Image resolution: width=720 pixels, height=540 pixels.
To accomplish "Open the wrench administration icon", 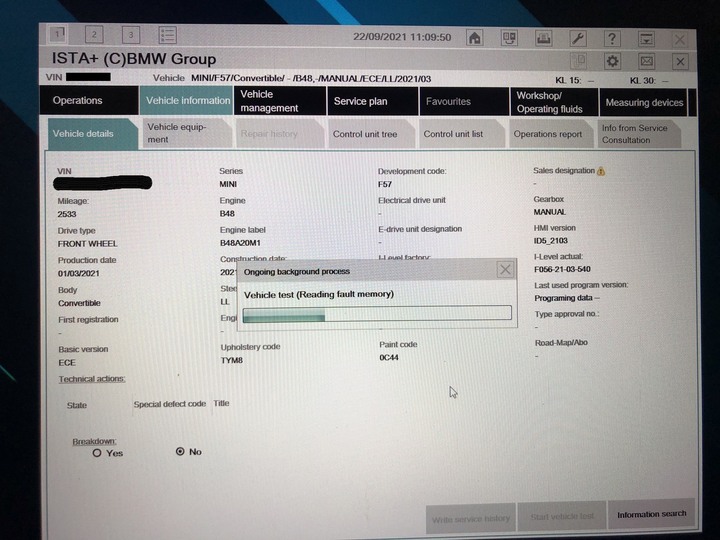I will [x=578, y=39].
